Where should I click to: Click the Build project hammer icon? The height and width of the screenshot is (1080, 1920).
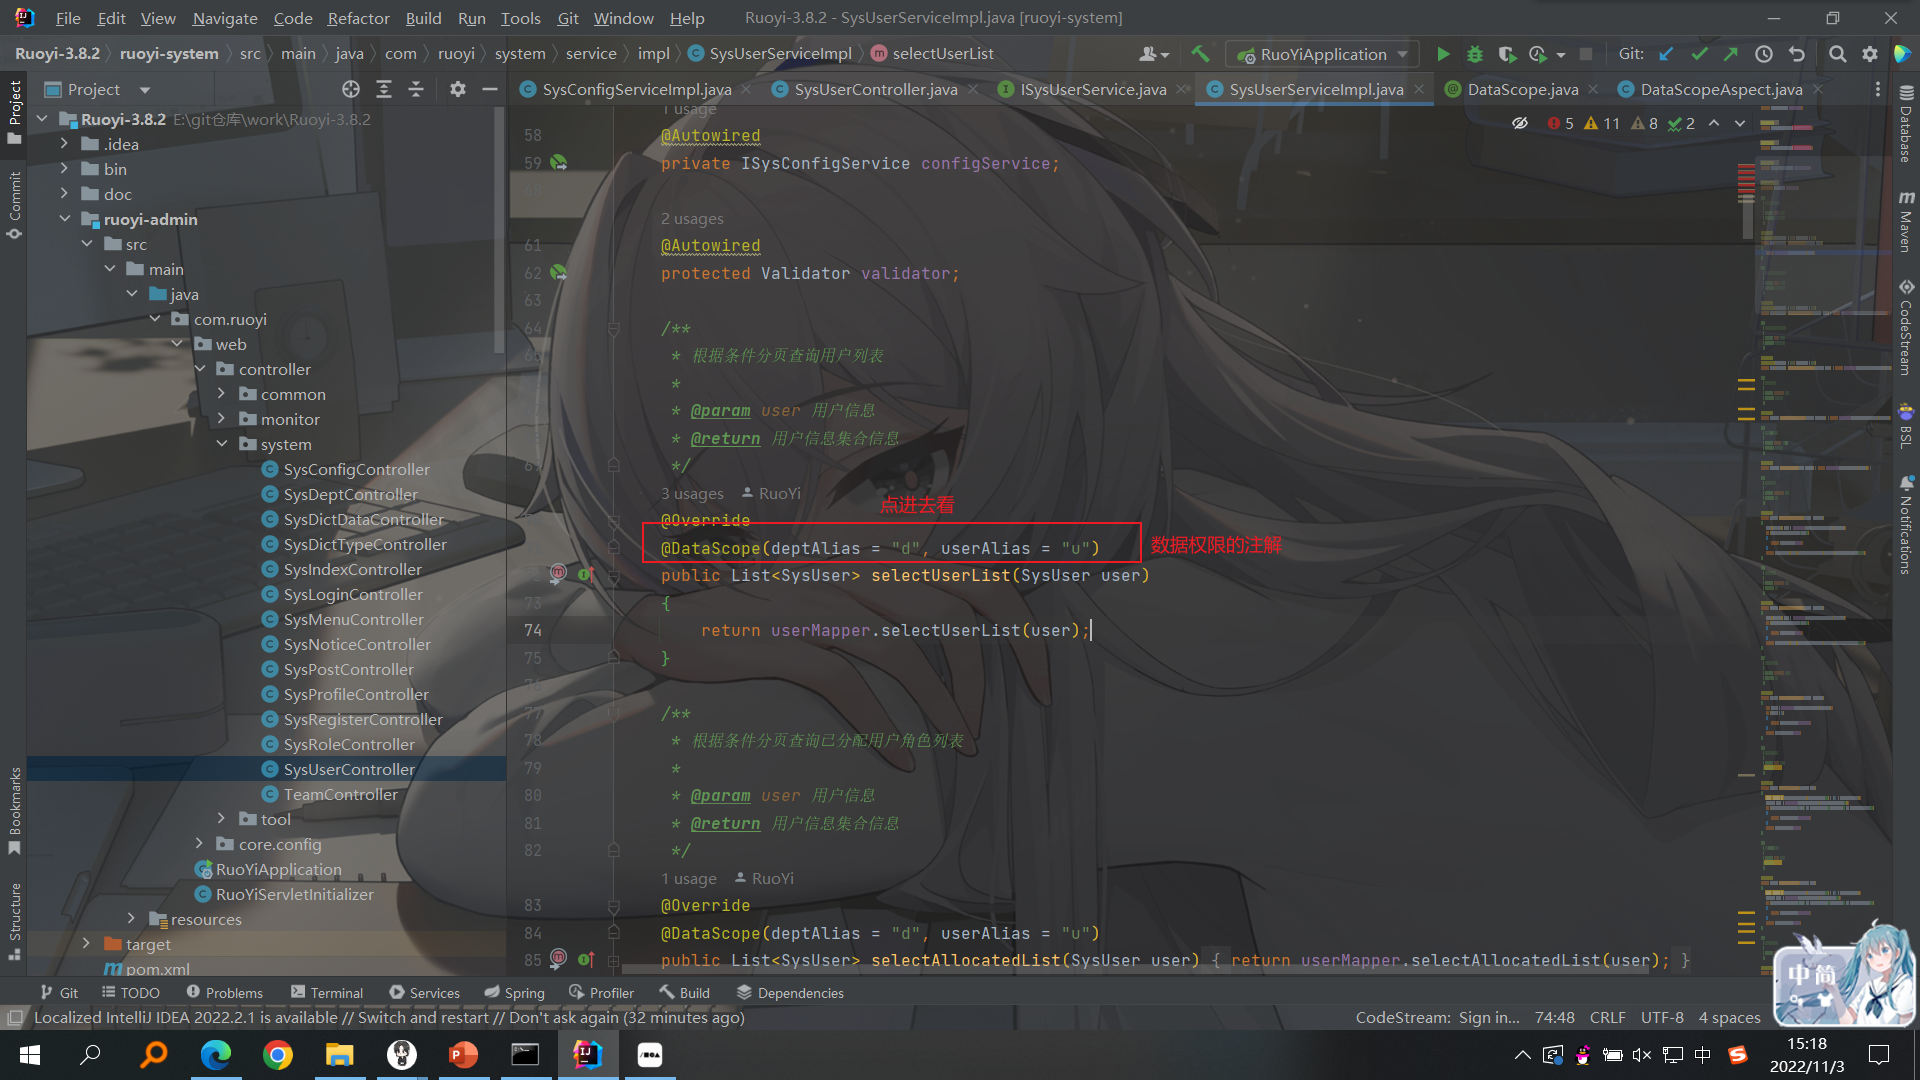click(x=1200, y=54)
